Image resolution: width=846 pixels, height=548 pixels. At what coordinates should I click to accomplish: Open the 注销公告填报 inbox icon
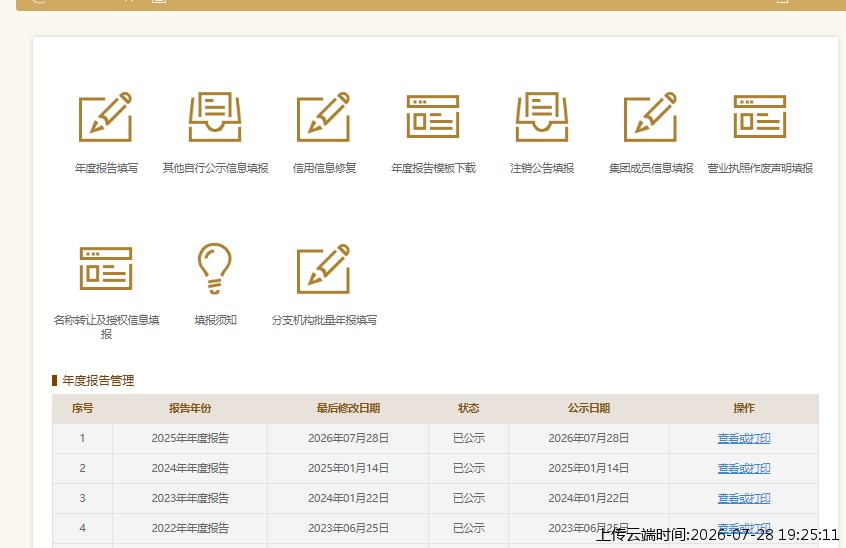542,117
